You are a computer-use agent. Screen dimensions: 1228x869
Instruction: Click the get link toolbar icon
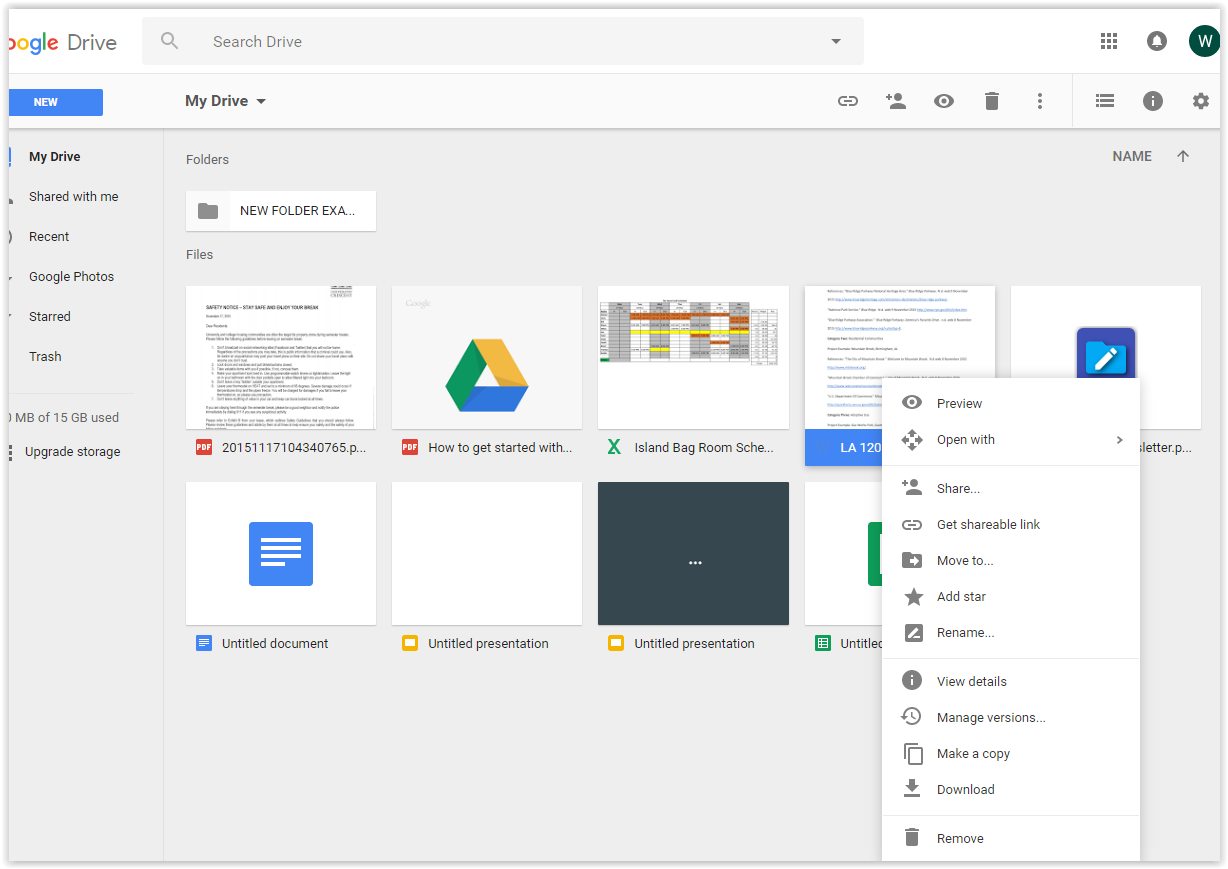click(848, 101)
